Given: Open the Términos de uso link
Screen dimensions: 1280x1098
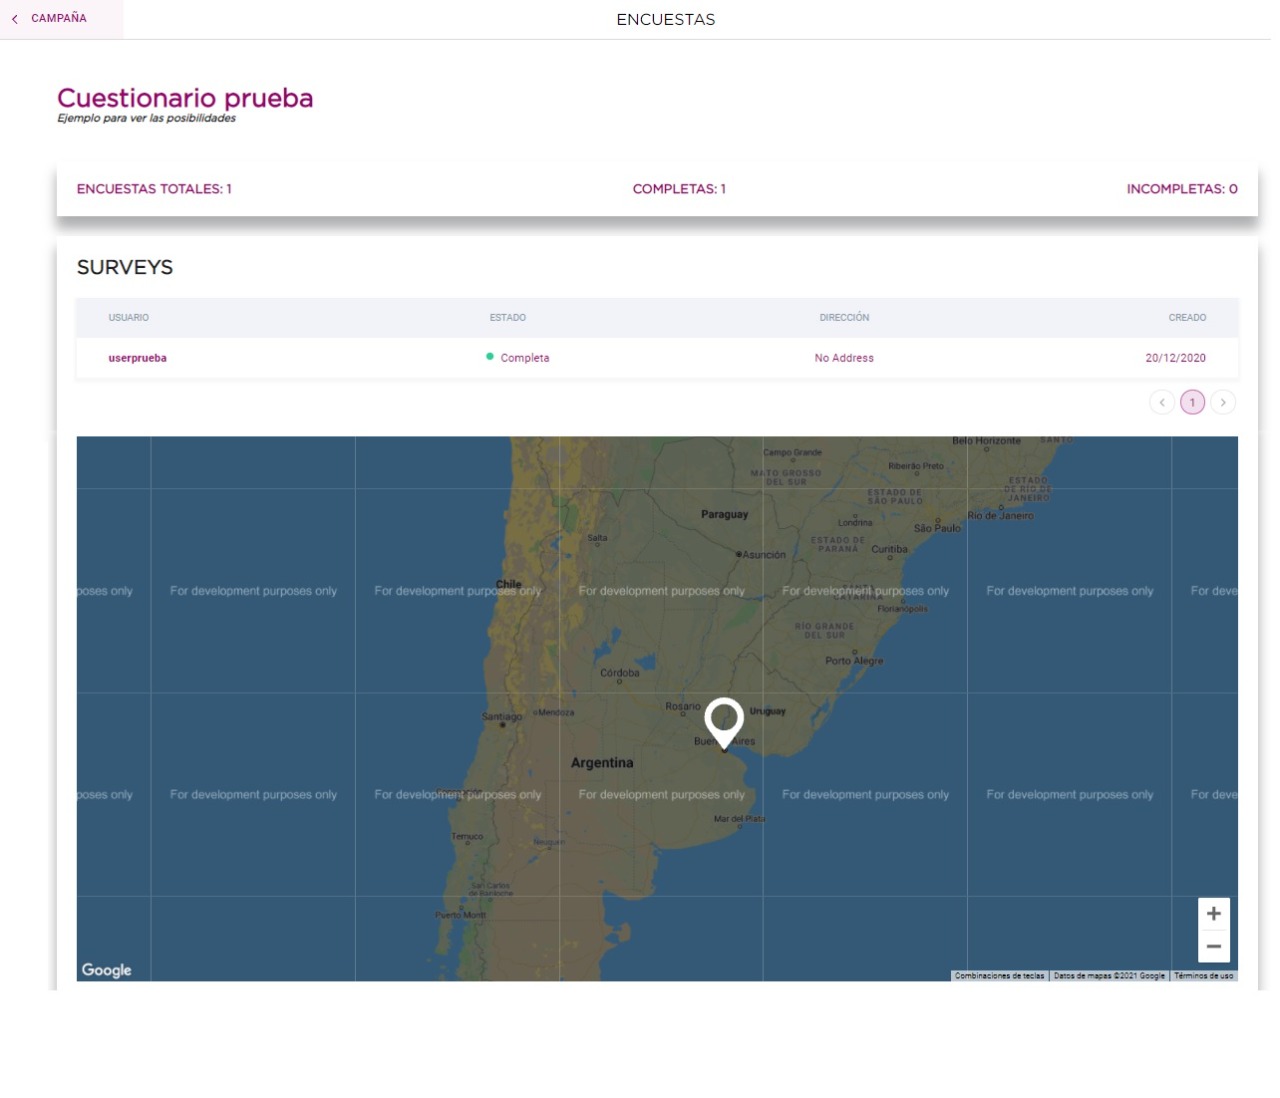Looking at the screenshot, I should click(x=1203, y=976).
